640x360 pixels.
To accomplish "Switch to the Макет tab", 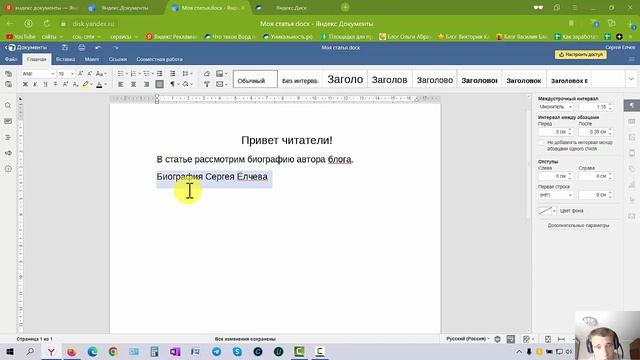I will coord(92,59).
